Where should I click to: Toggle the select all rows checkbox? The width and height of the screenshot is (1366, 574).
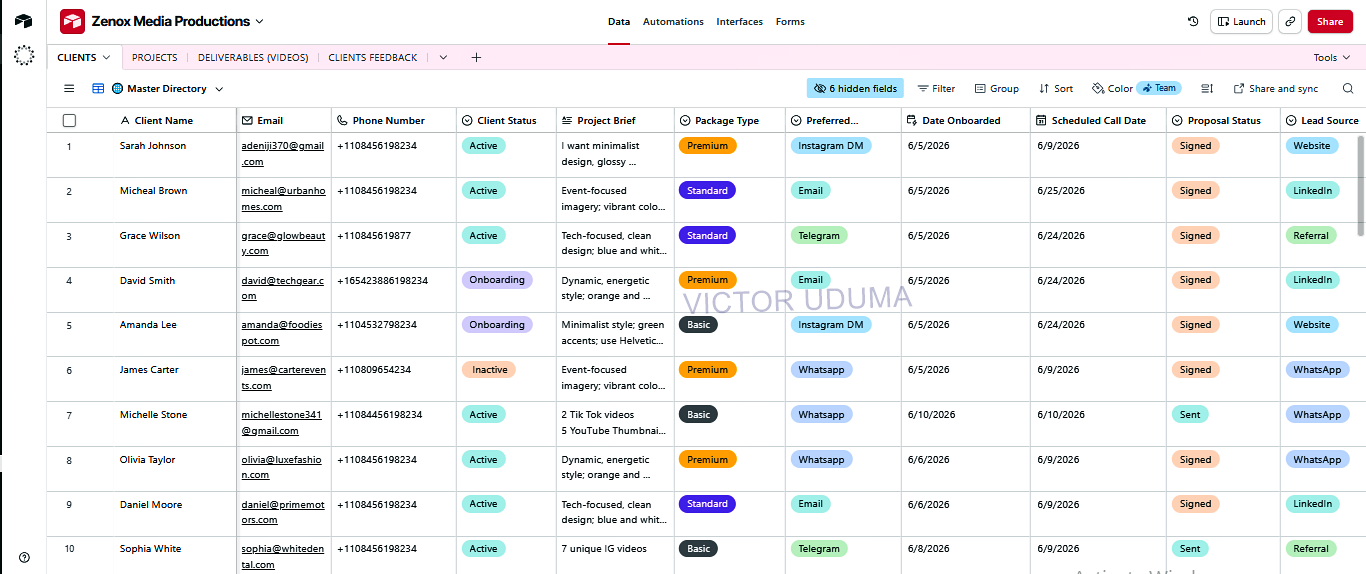coord(69,120)
